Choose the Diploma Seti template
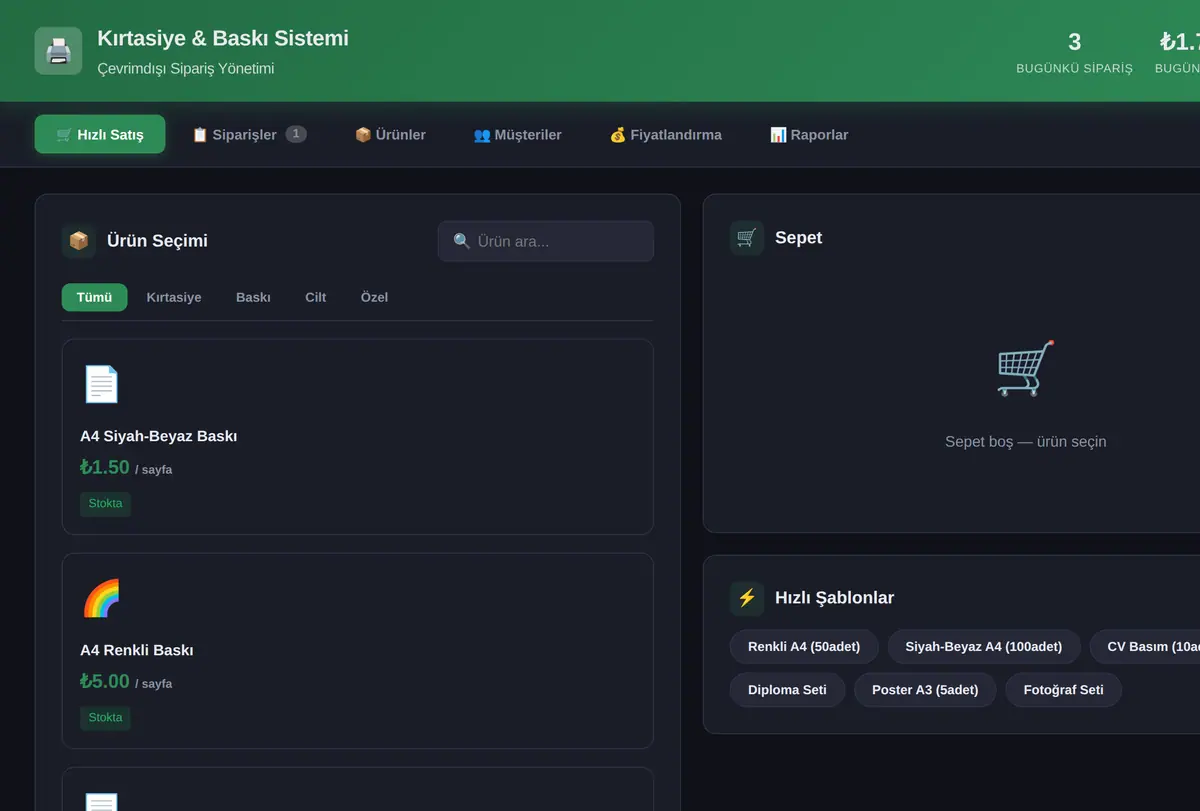Viewport: 1200px width, 811px height. click(787, 690)
